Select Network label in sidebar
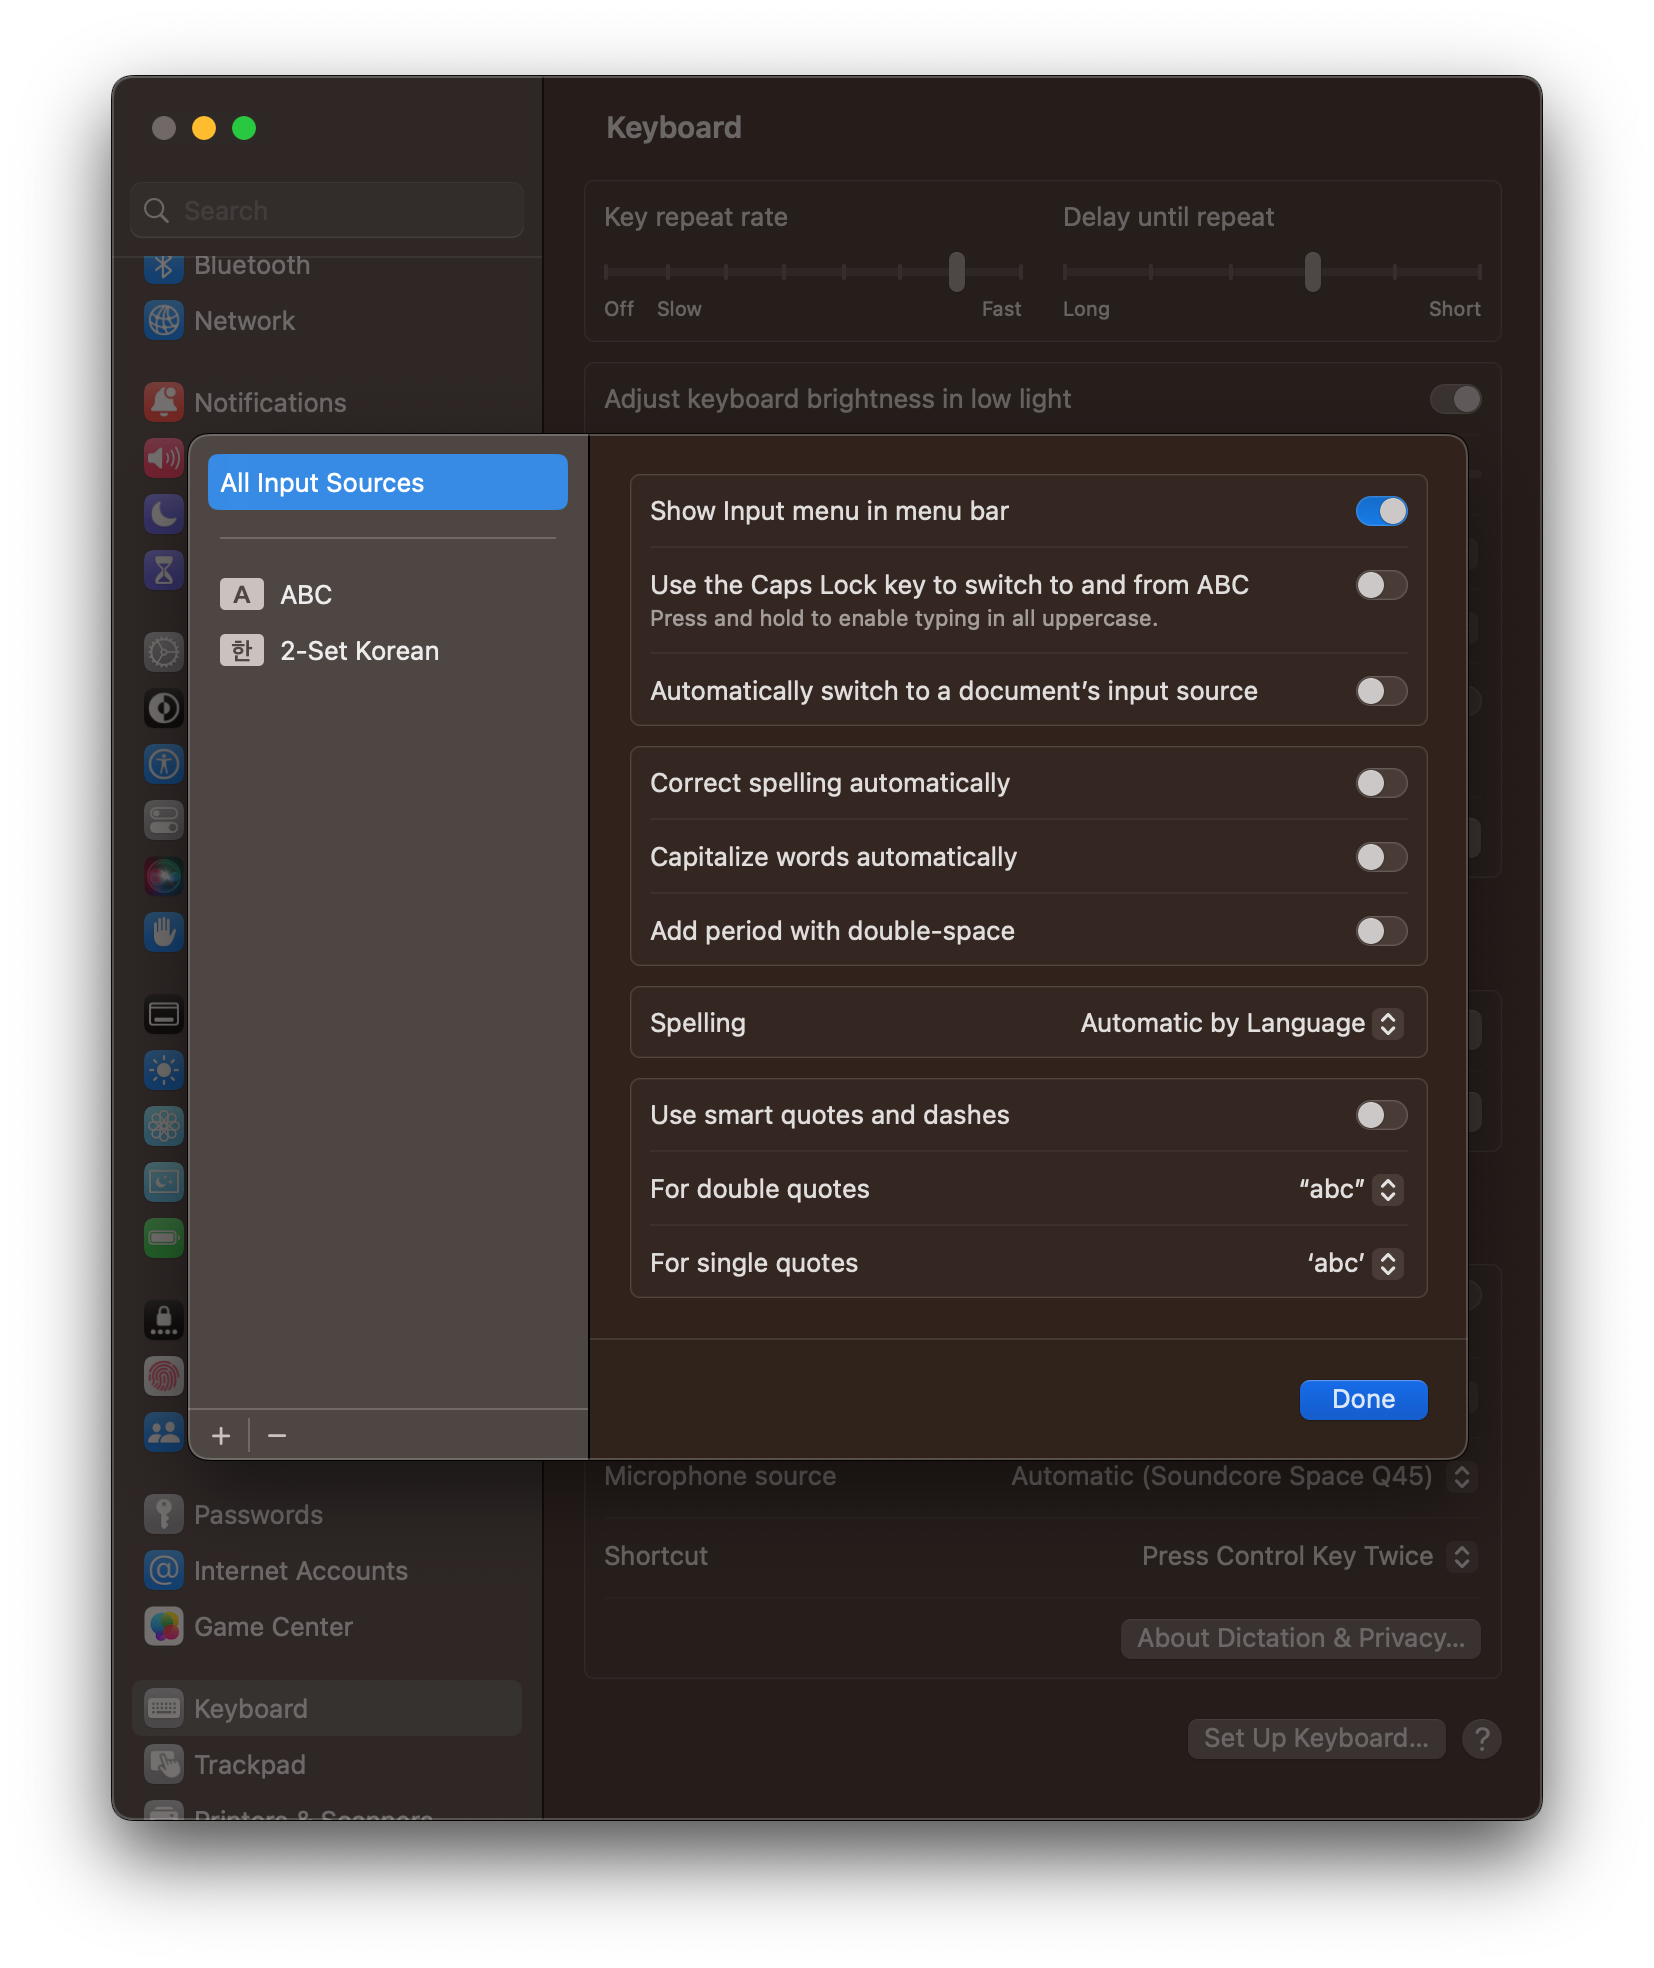This screenshot has width=1654, height=1968. 245,321
